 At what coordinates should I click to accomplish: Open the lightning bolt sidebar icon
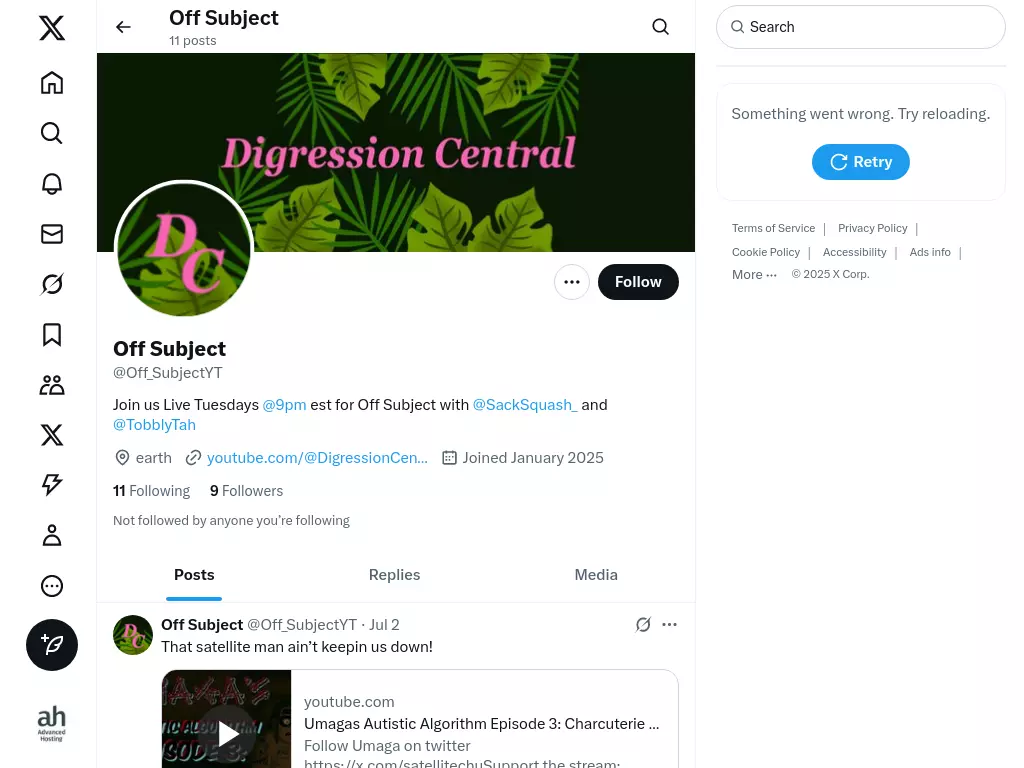tap(52, 485)
